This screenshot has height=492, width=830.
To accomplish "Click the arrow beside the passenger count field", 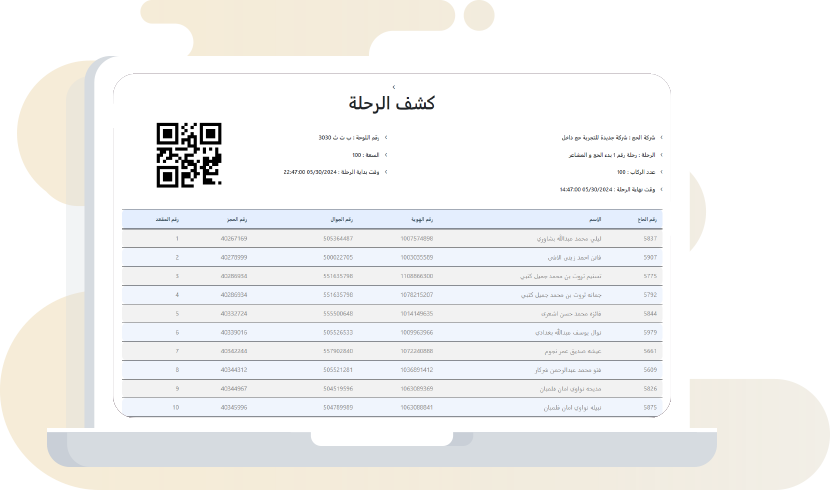I will click(x=661, y=172).
